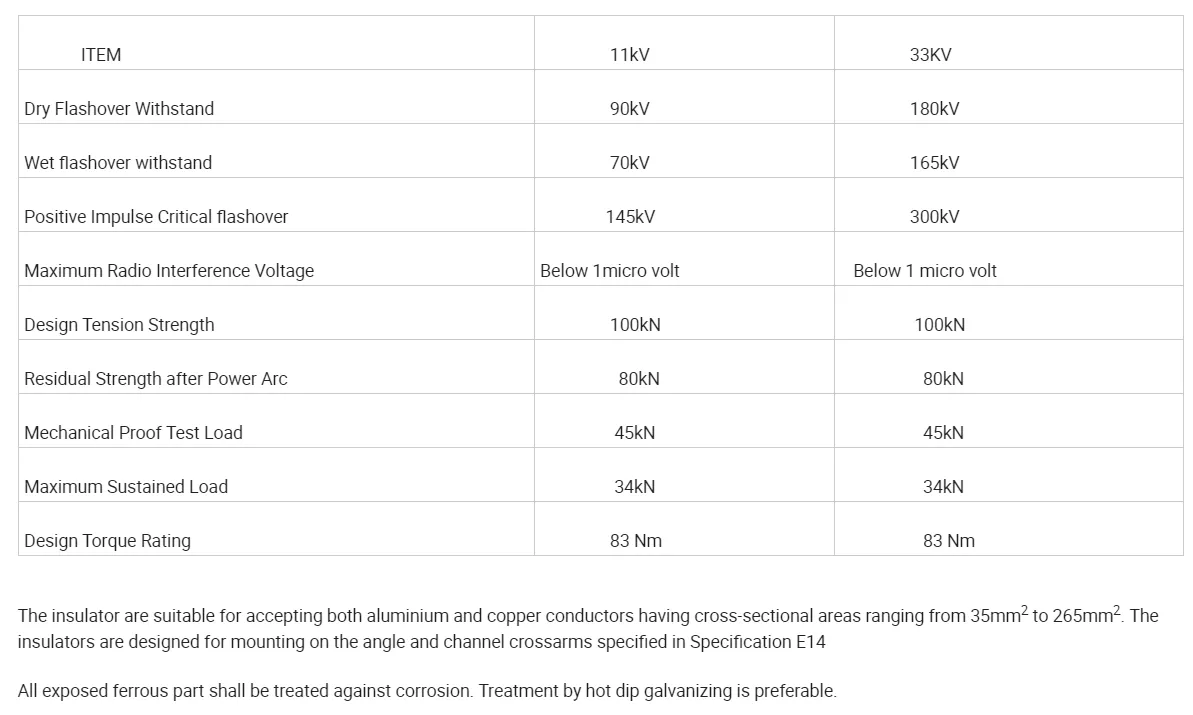Click the Dry Flashover Withstand row label
1193x715 pixels.
[x=119, y=109]
